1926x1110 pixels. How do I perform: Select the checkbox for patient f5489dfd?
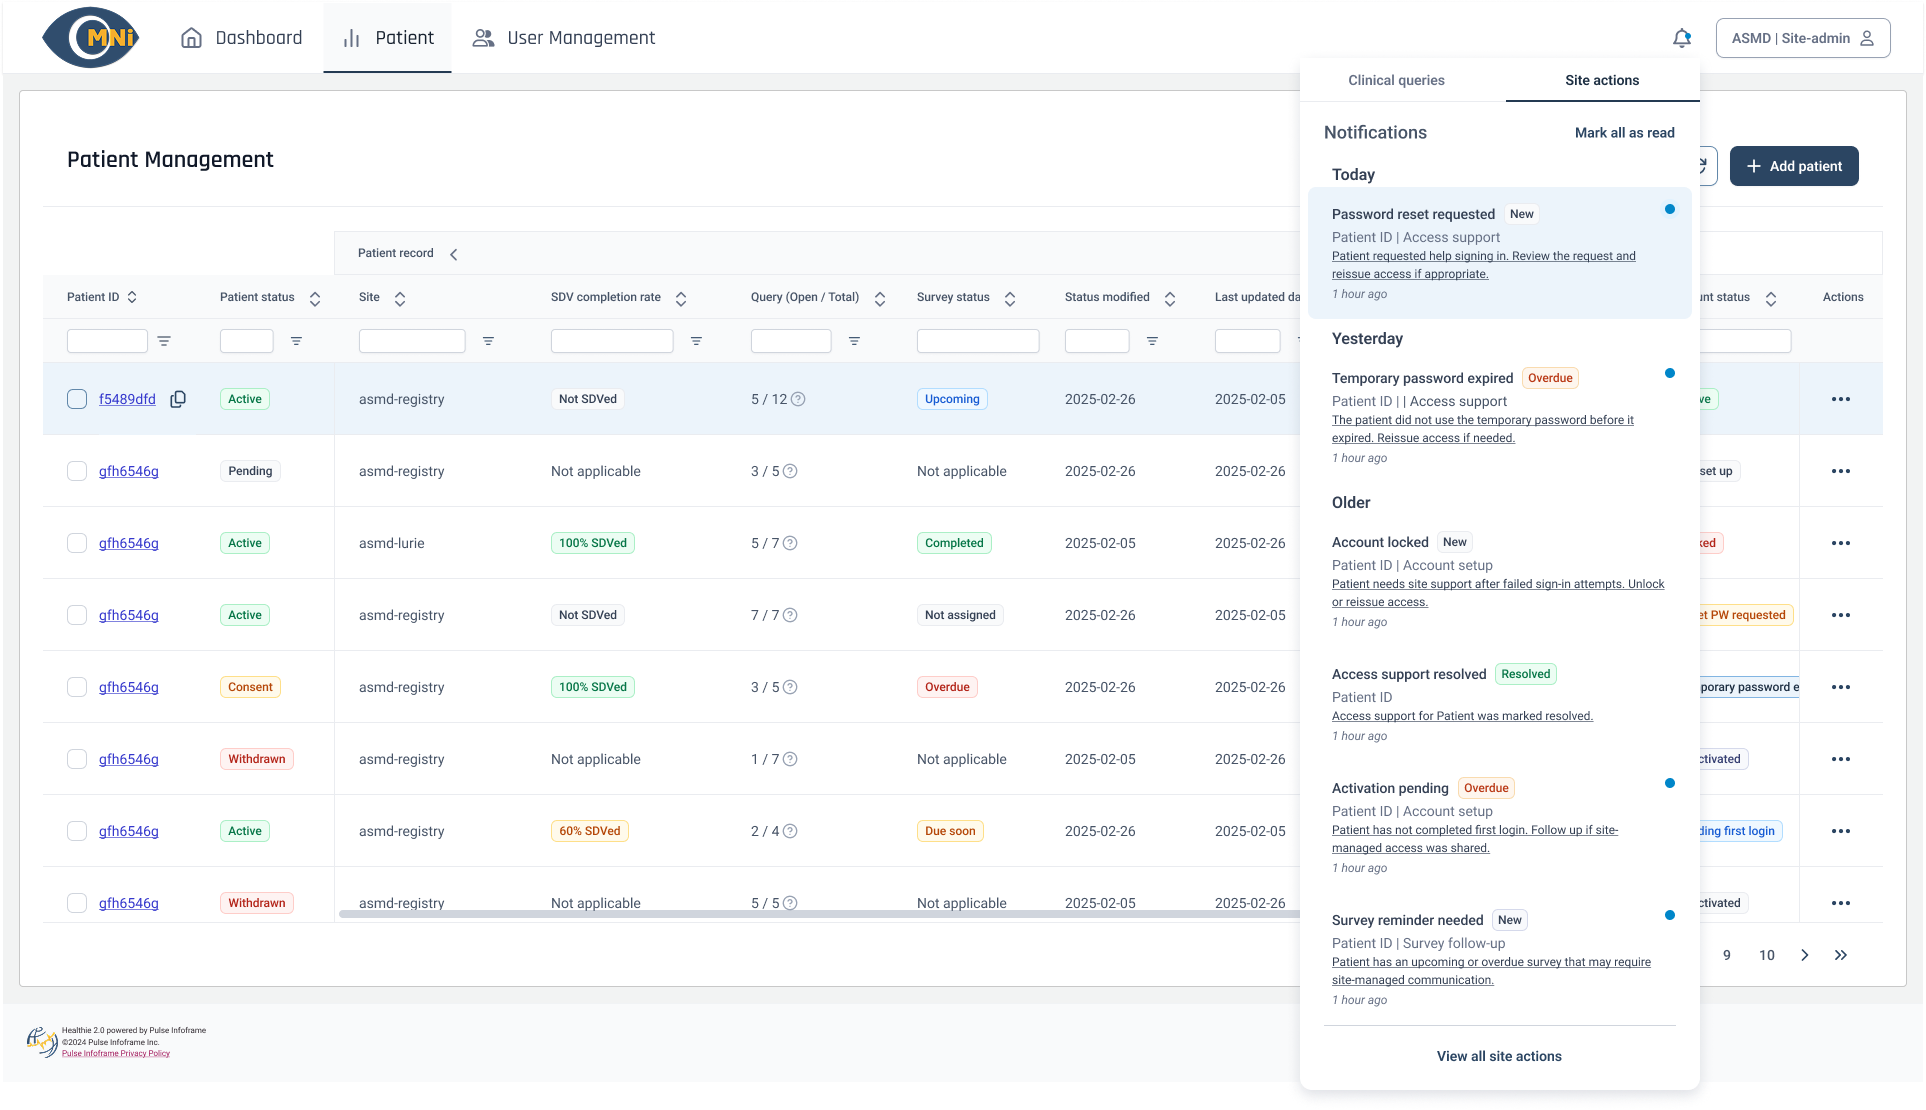click(x=77, y=399)
